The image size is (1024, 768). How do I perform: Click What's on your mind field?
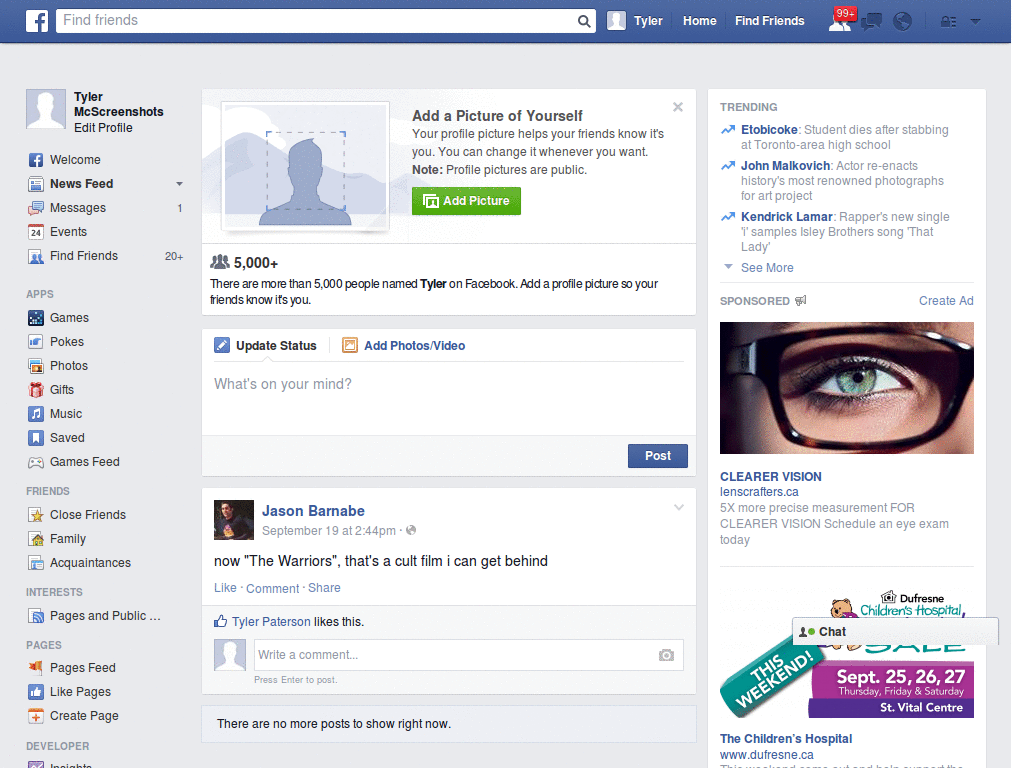(x=449, y=398)
